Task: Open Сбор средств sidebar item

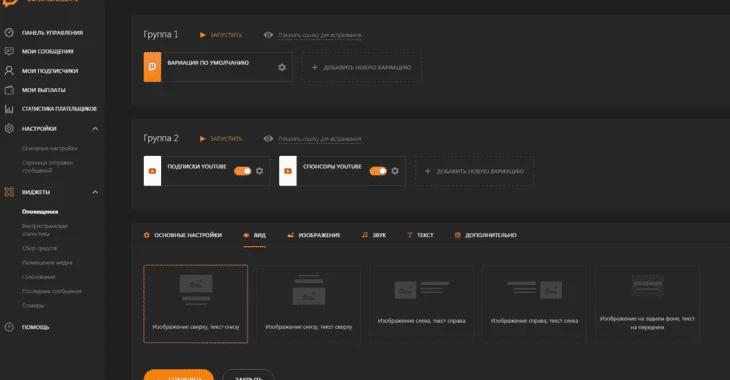Action: (39, 248)
